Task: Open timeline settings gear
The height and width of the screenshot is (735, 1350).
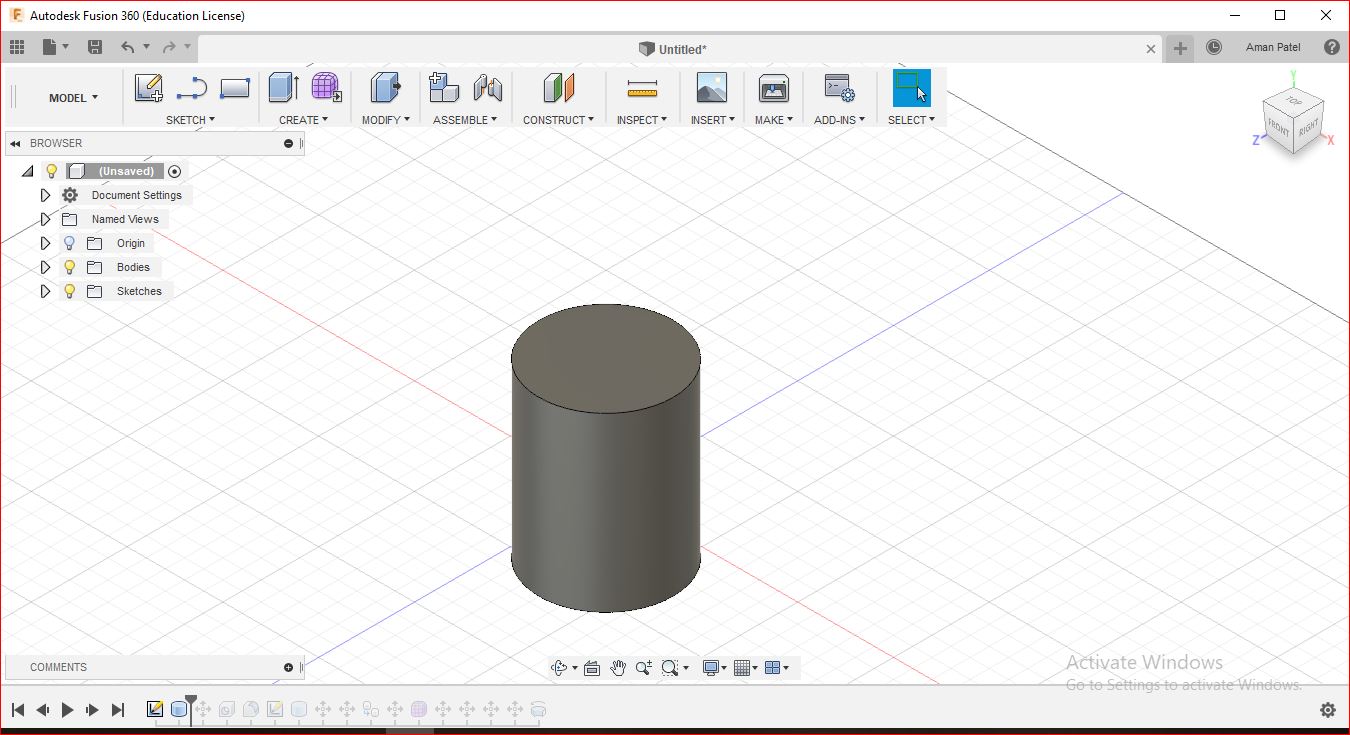Action: coord(1328,710)
